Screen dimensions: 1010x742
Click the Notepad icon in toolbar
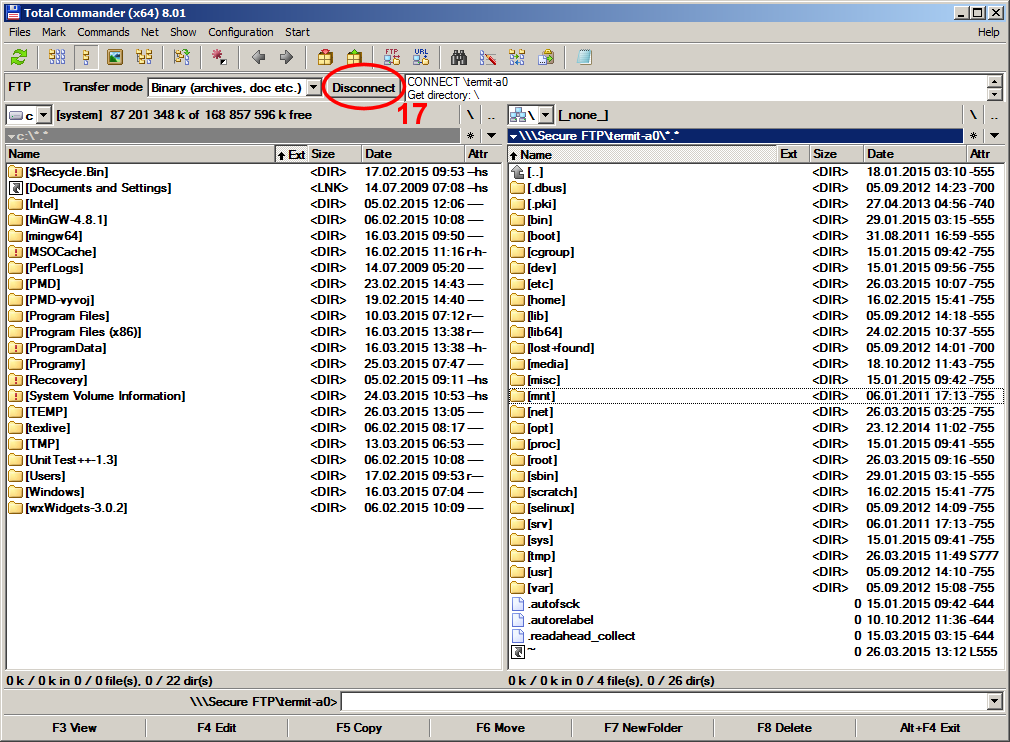(x=584, y=57)
